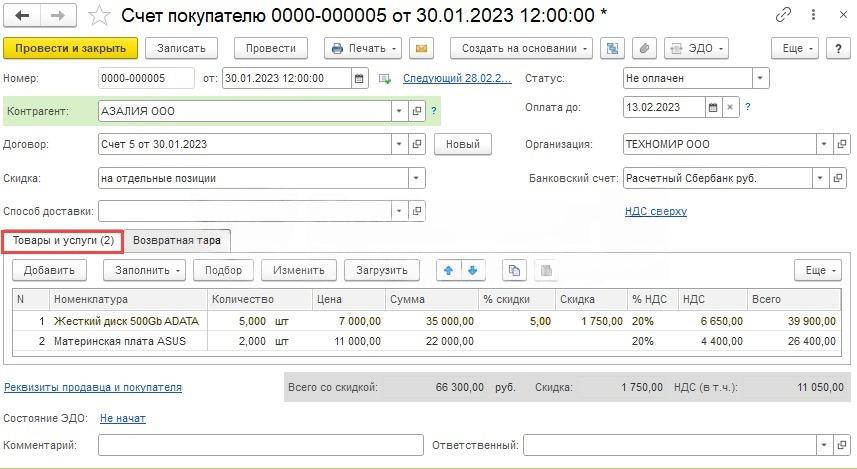
Task: Open the Заполнить menu
Action: (x=144, y=270)
